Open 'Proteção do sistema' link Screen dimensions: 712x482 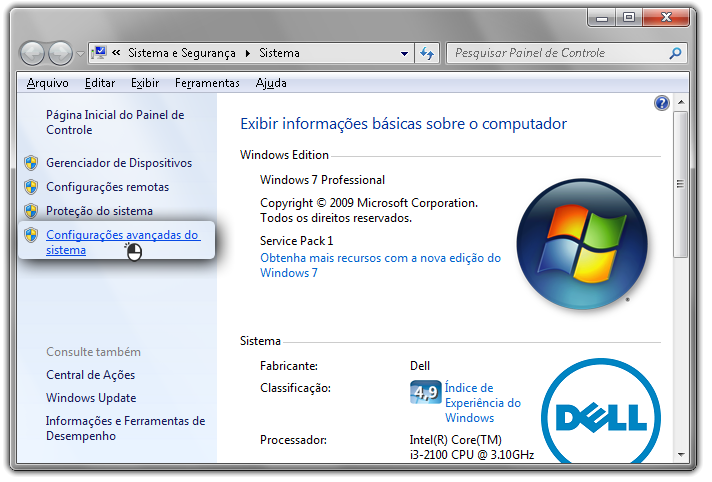coord(99,211)
